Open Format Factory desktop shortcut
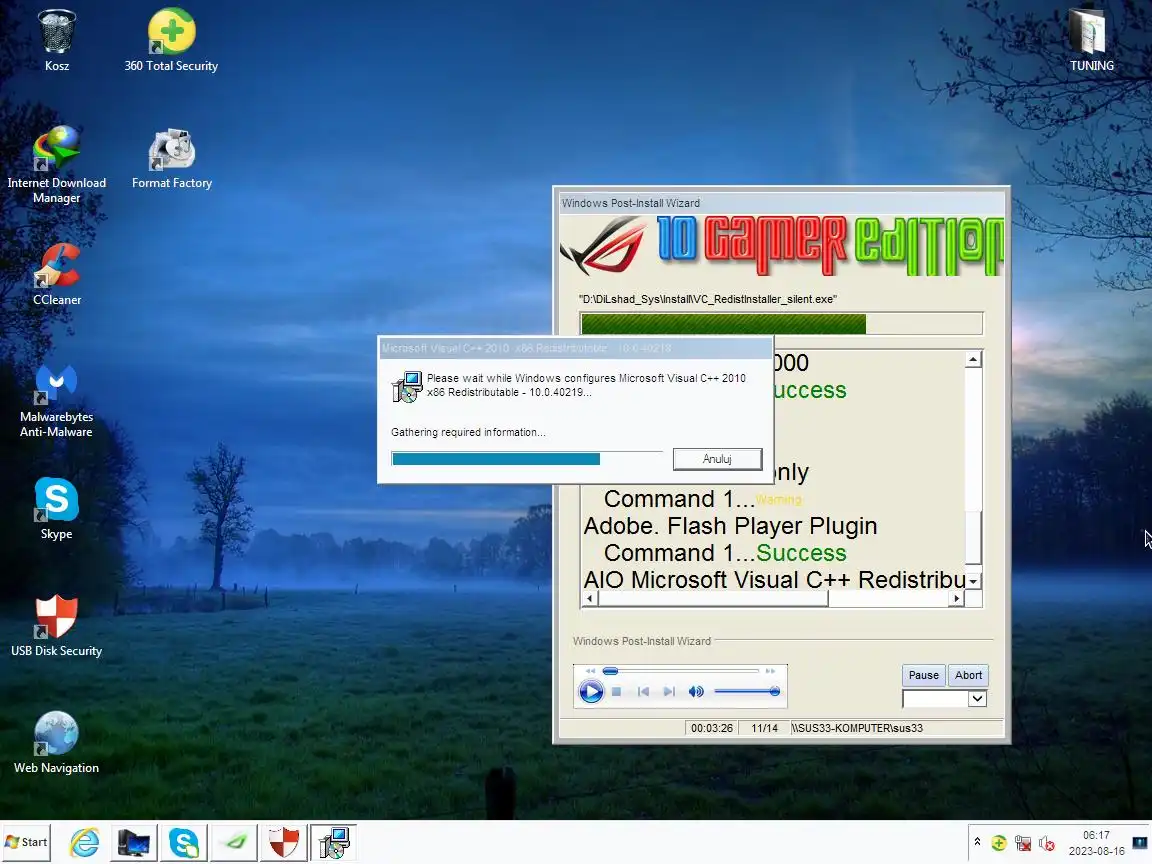This screenshot has width=1152, height=864. click(172, 159)
